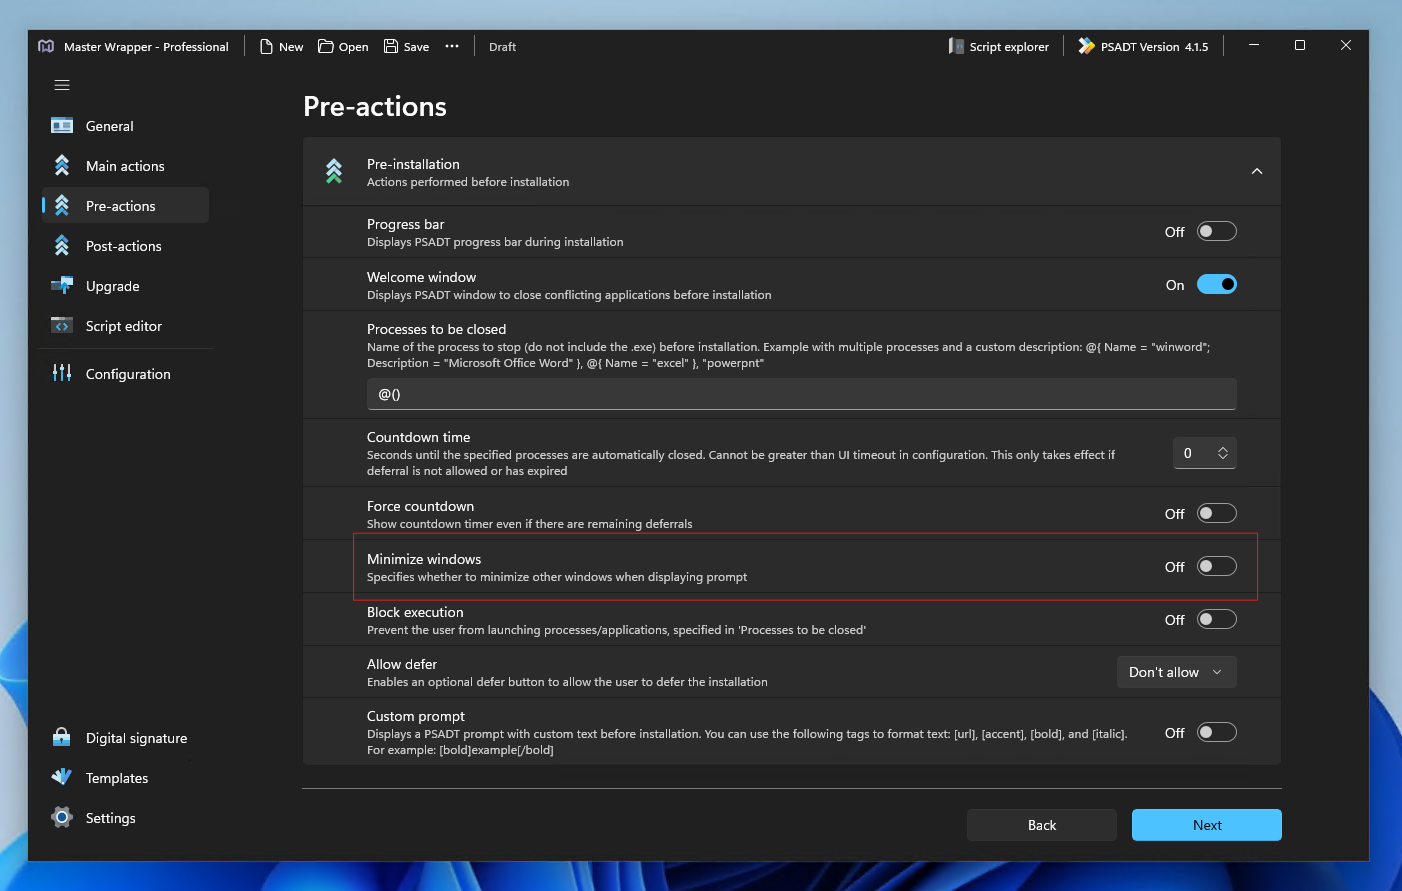Click the Custom prompt setting label
Image resolution: width=1402 pixels, height=891 pixels.
(x=416, y=716)
